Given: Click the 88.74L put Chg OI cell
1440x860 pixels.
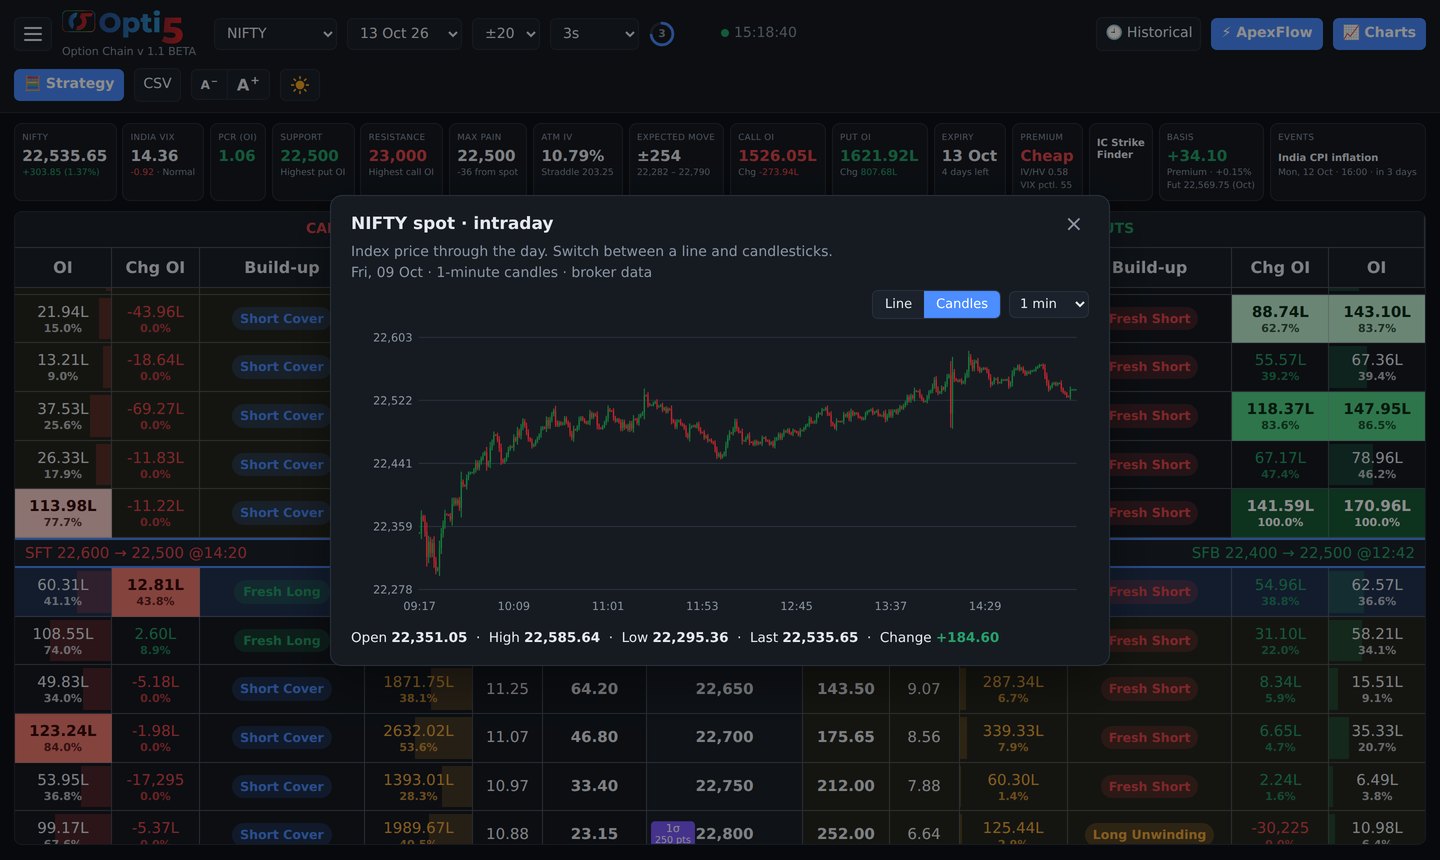Looking at the screenshot, I should (x=1280, y=319).
